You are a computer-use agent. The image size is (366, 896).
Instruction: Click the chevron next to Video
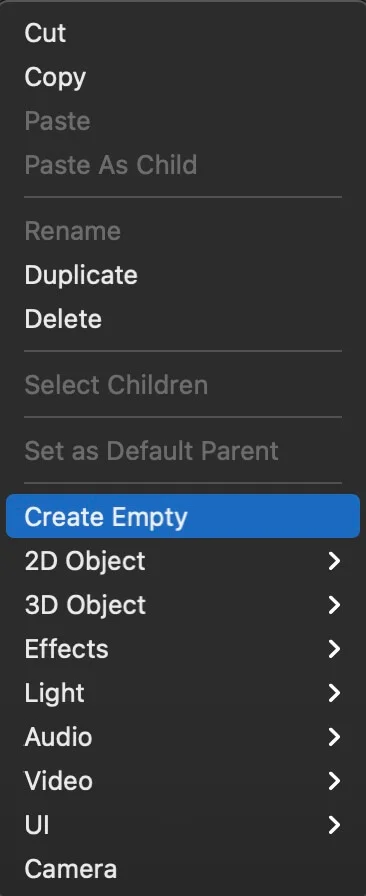click(334, 781)
